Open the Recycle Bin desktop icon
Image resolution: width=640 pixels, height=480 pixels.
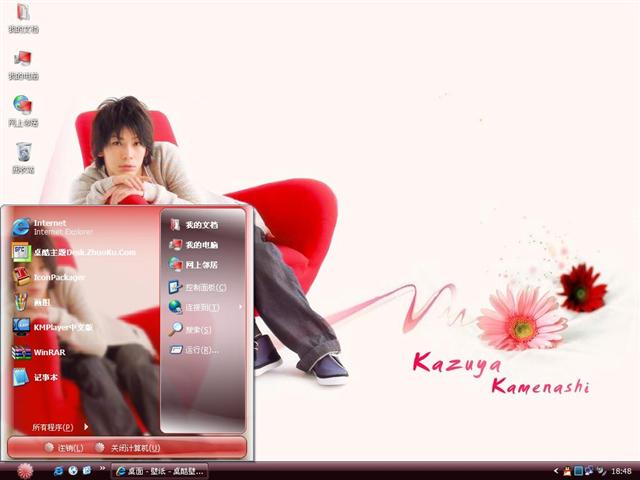(24, 158)
